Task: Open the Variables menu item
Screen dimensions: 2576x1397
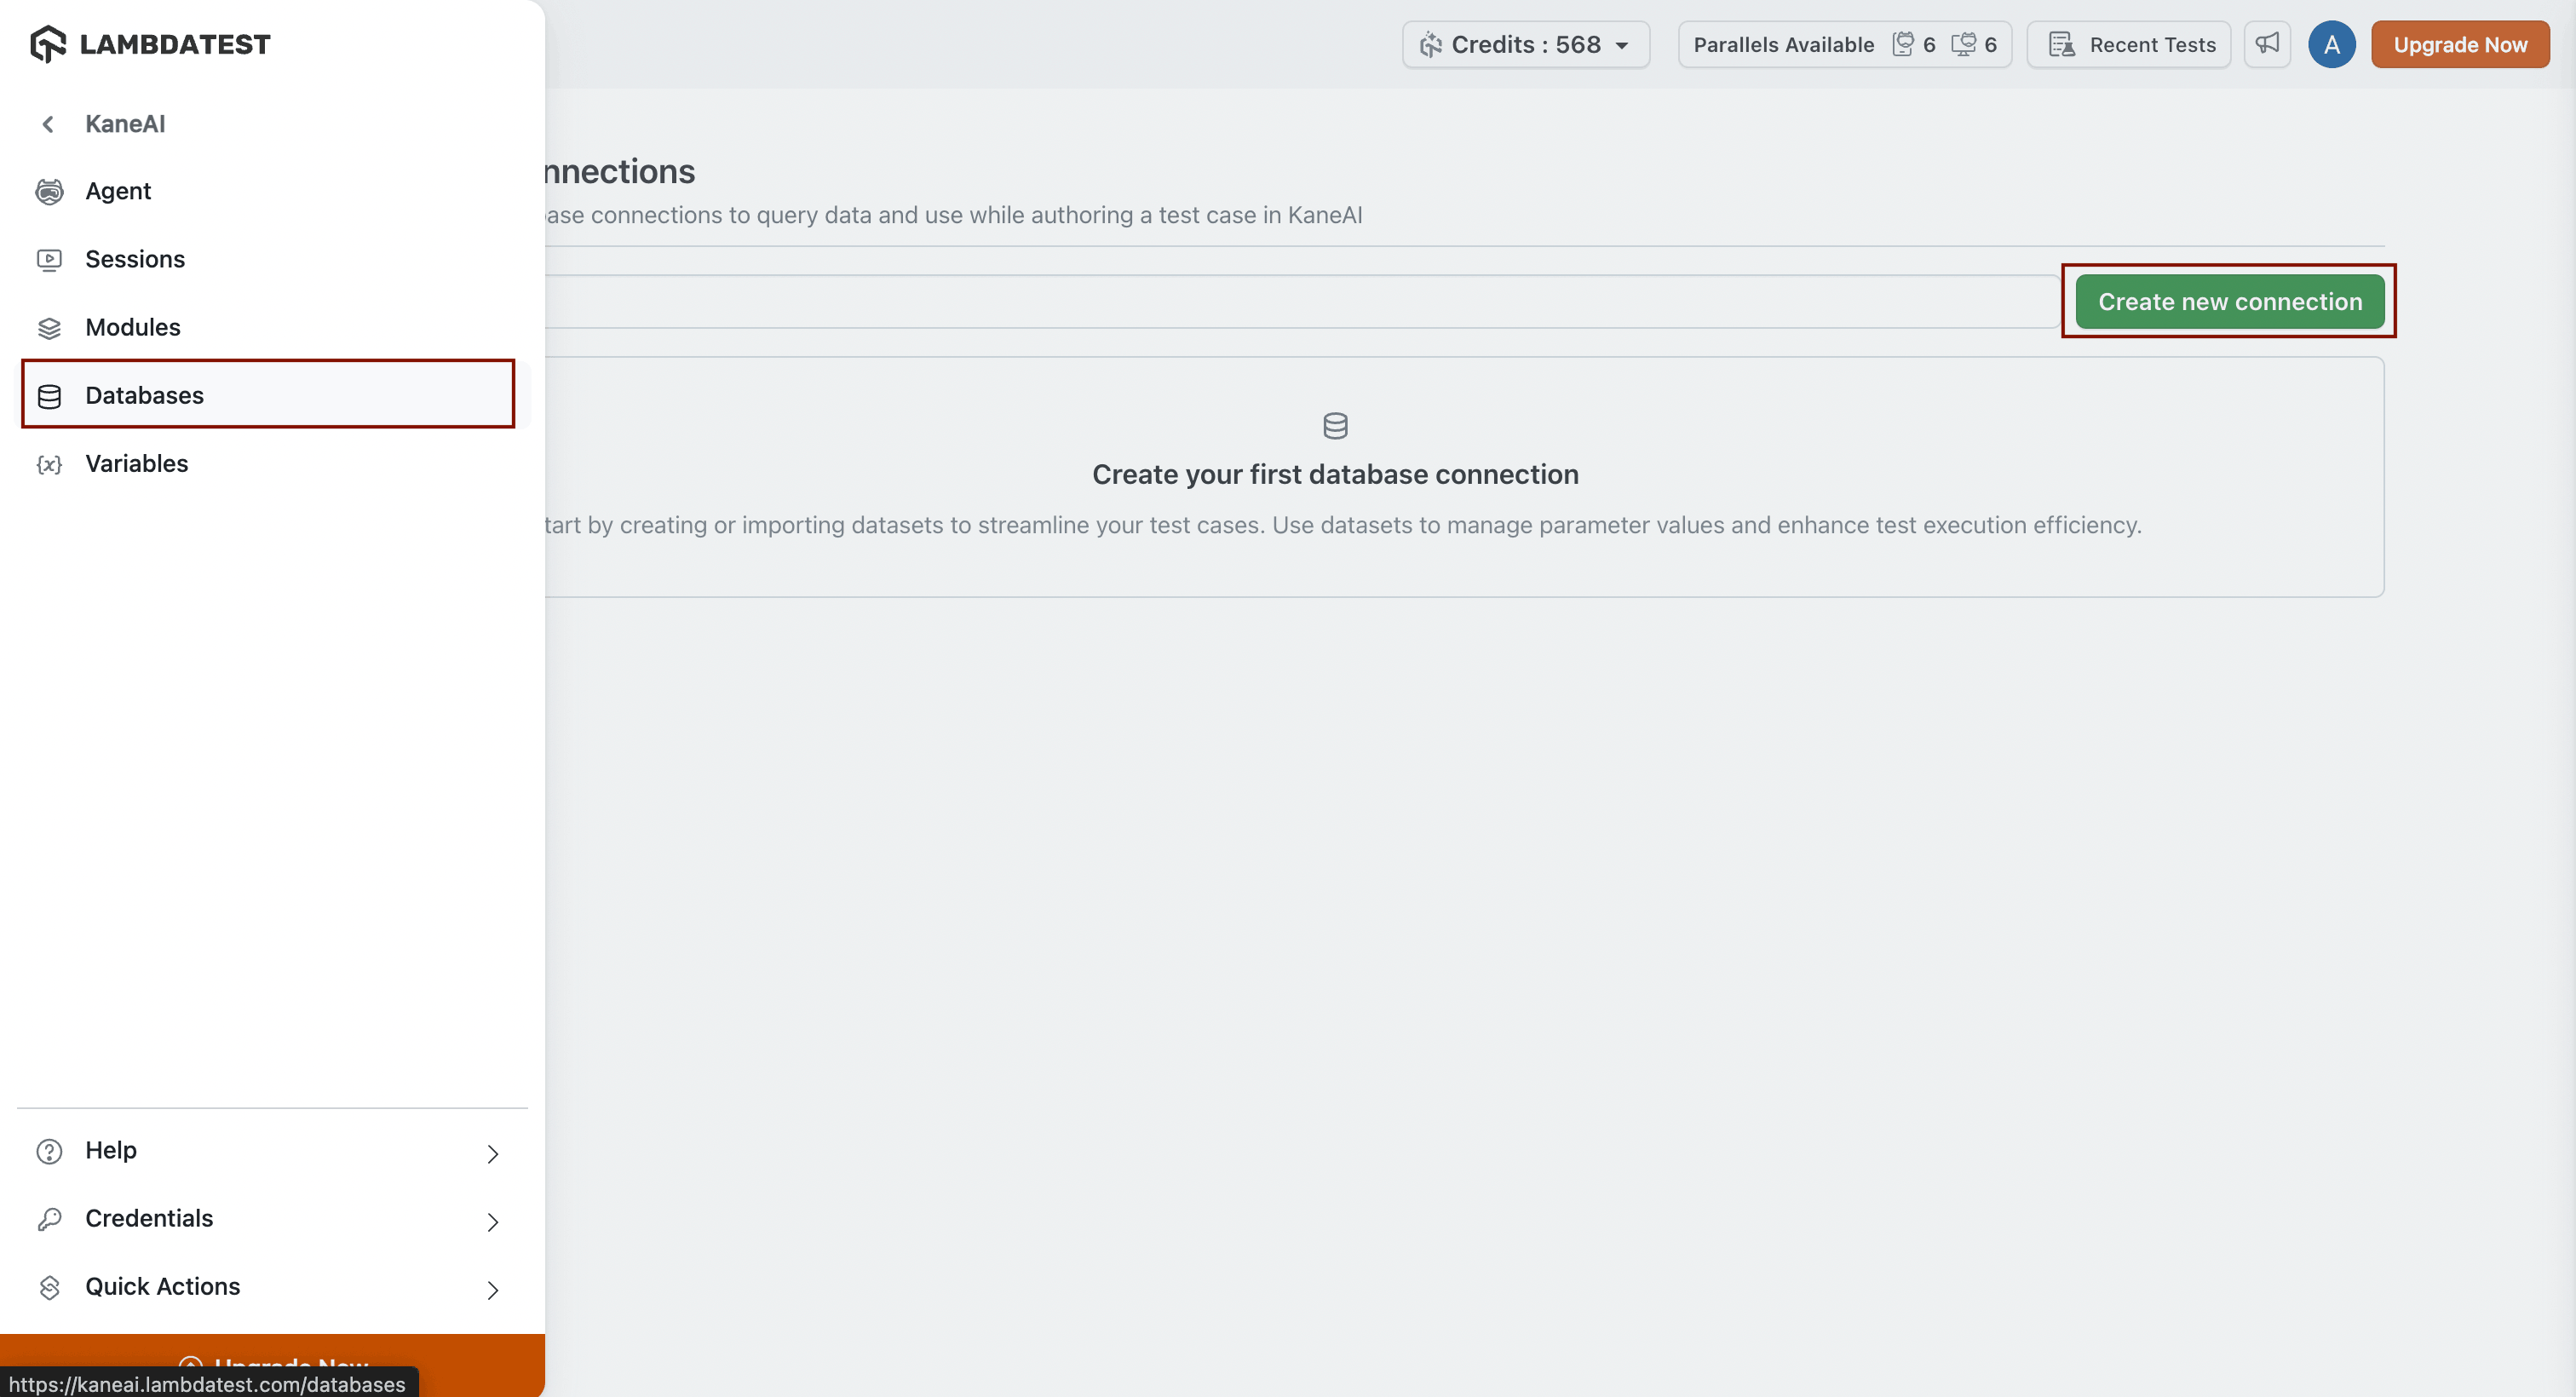Action: 137,463
